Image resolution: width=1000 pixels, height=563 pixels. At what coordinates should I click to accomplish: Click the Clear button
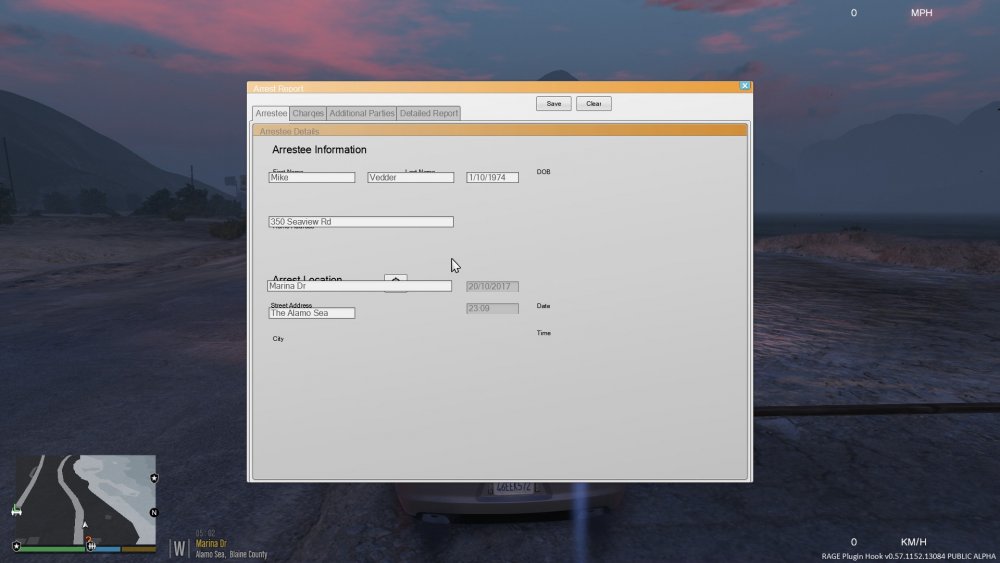click(x=593, y=103)
